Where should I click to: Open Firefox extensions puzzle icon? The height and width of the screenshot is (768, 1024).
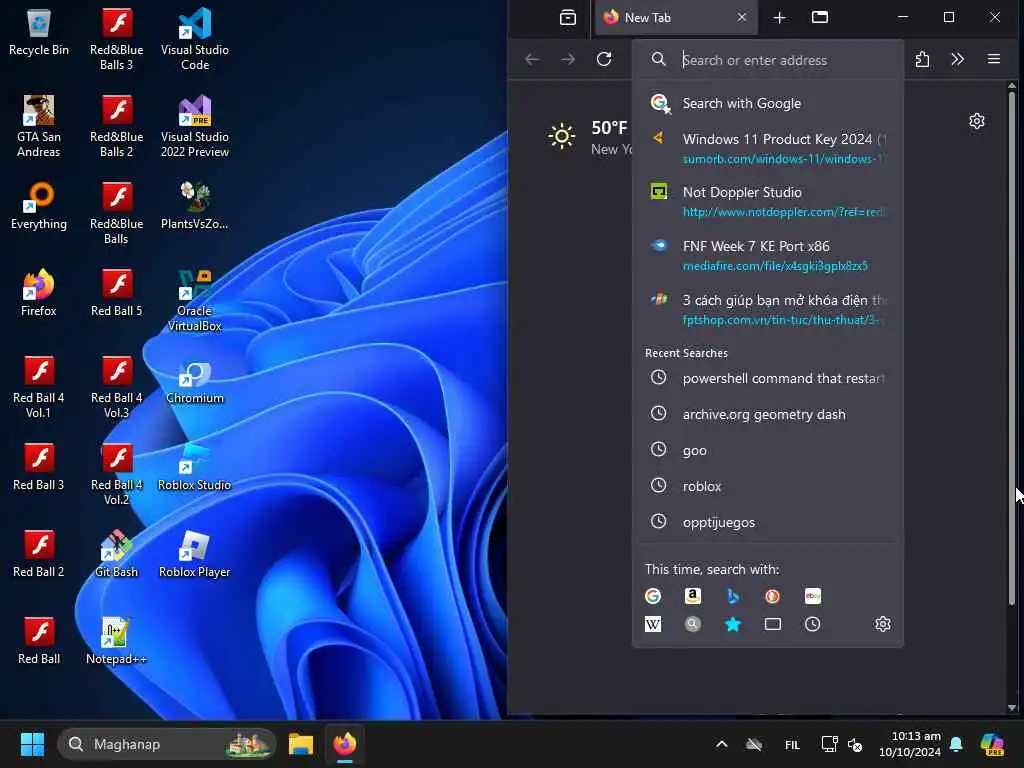[922, 59]
